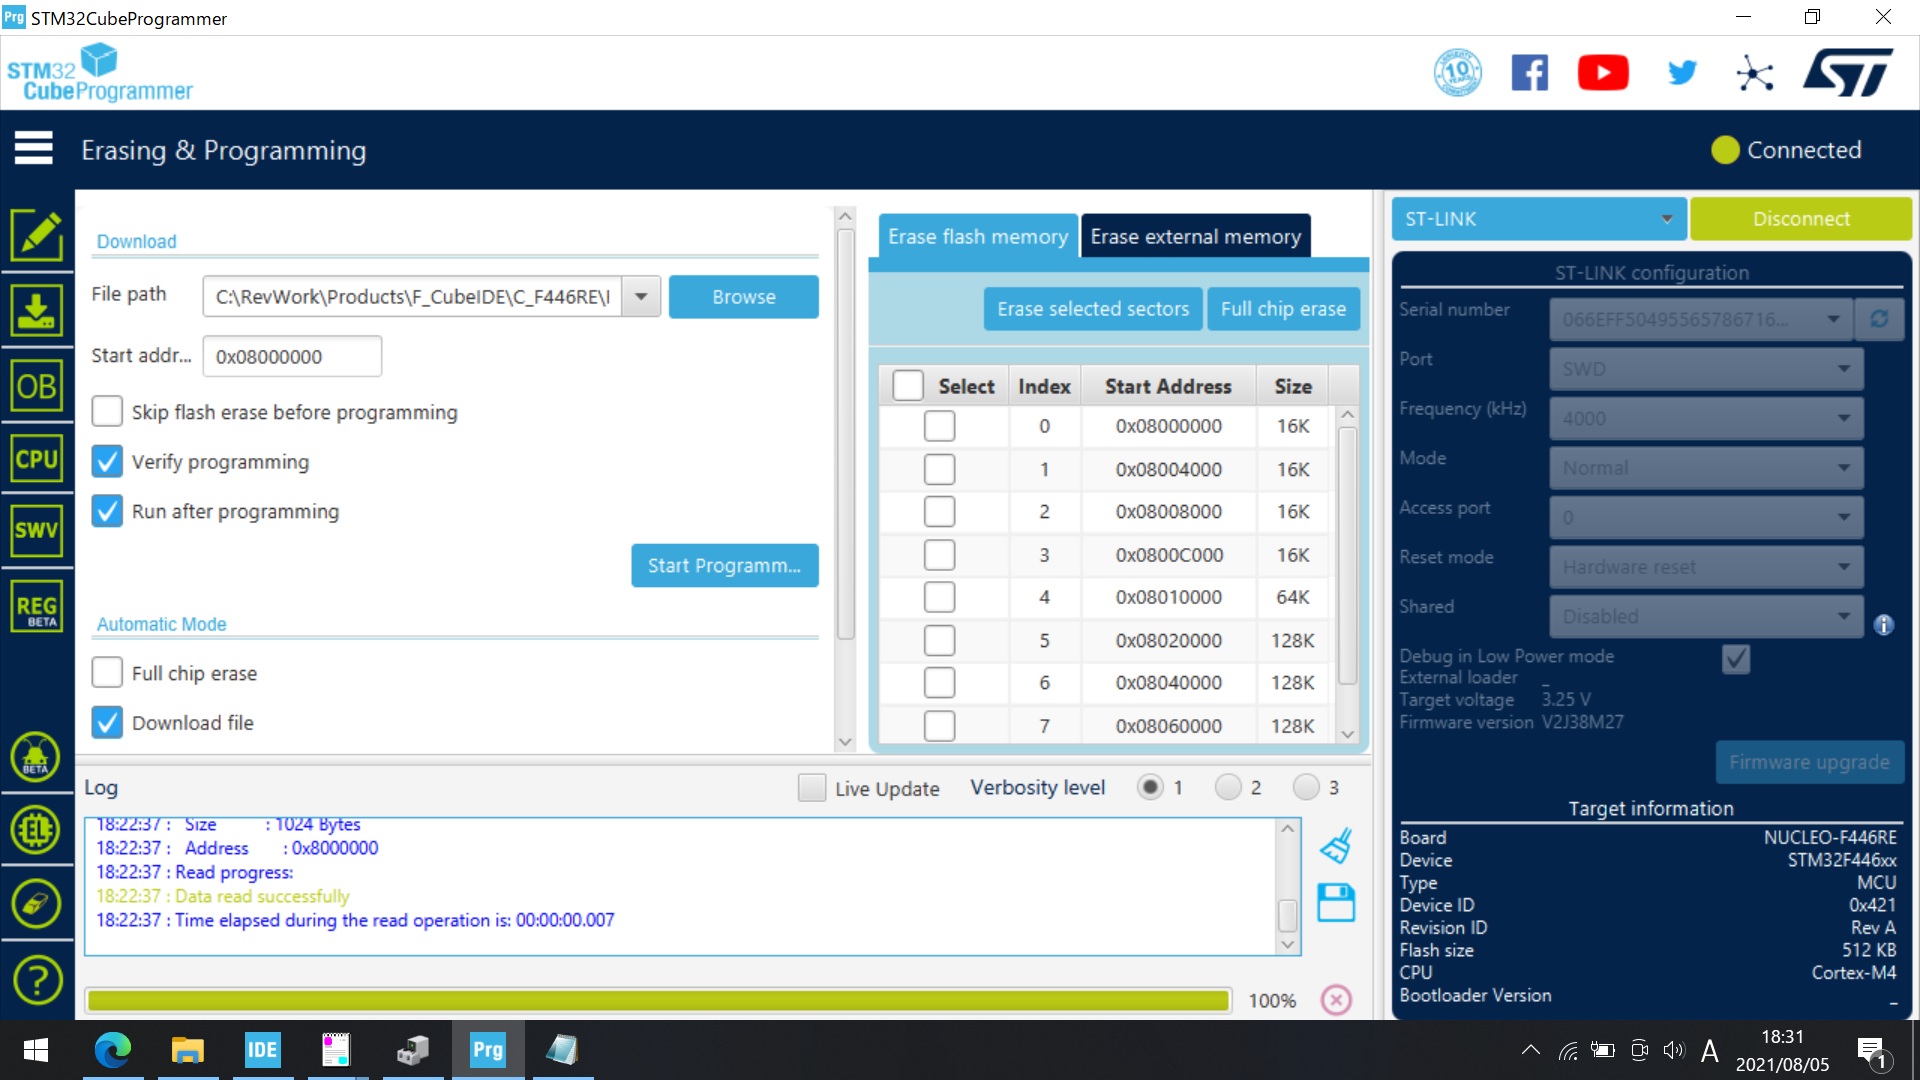Set verbosity level to 3
Screen dimensions: 1920x1080
[1306, 787]
